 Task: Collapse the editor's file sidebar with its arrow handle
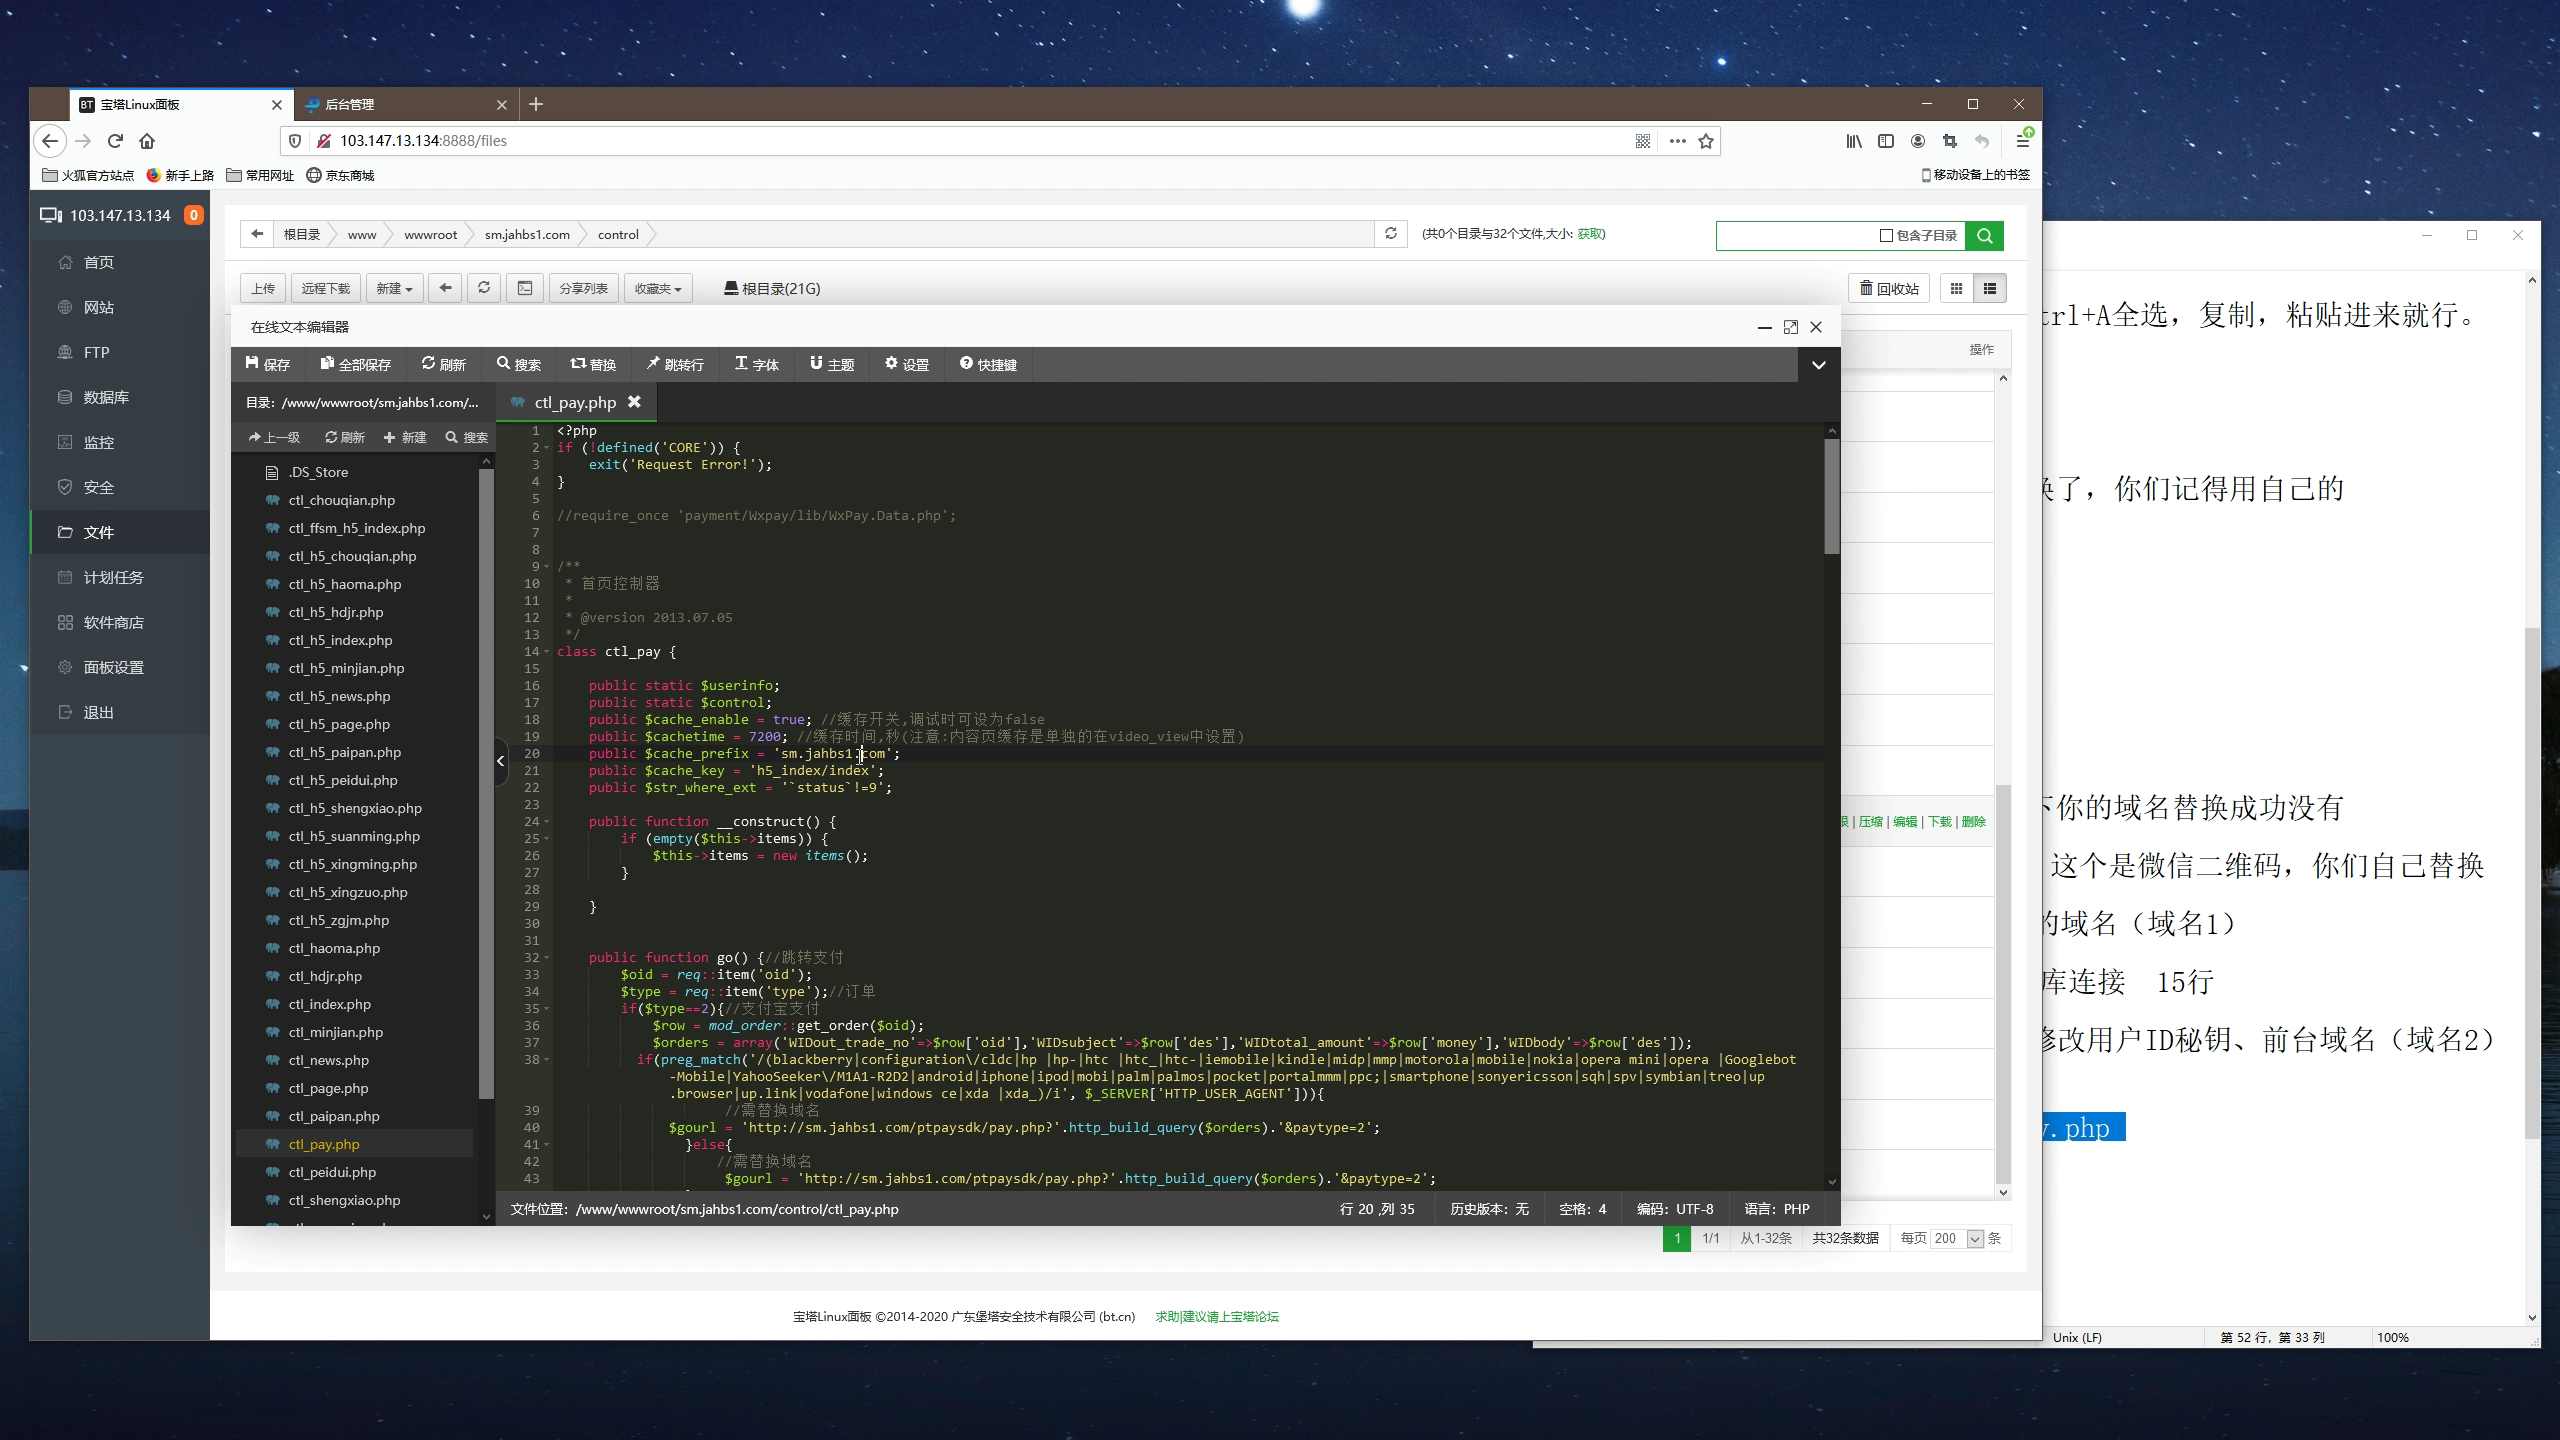pyautogui.click(x=501, y=761)
